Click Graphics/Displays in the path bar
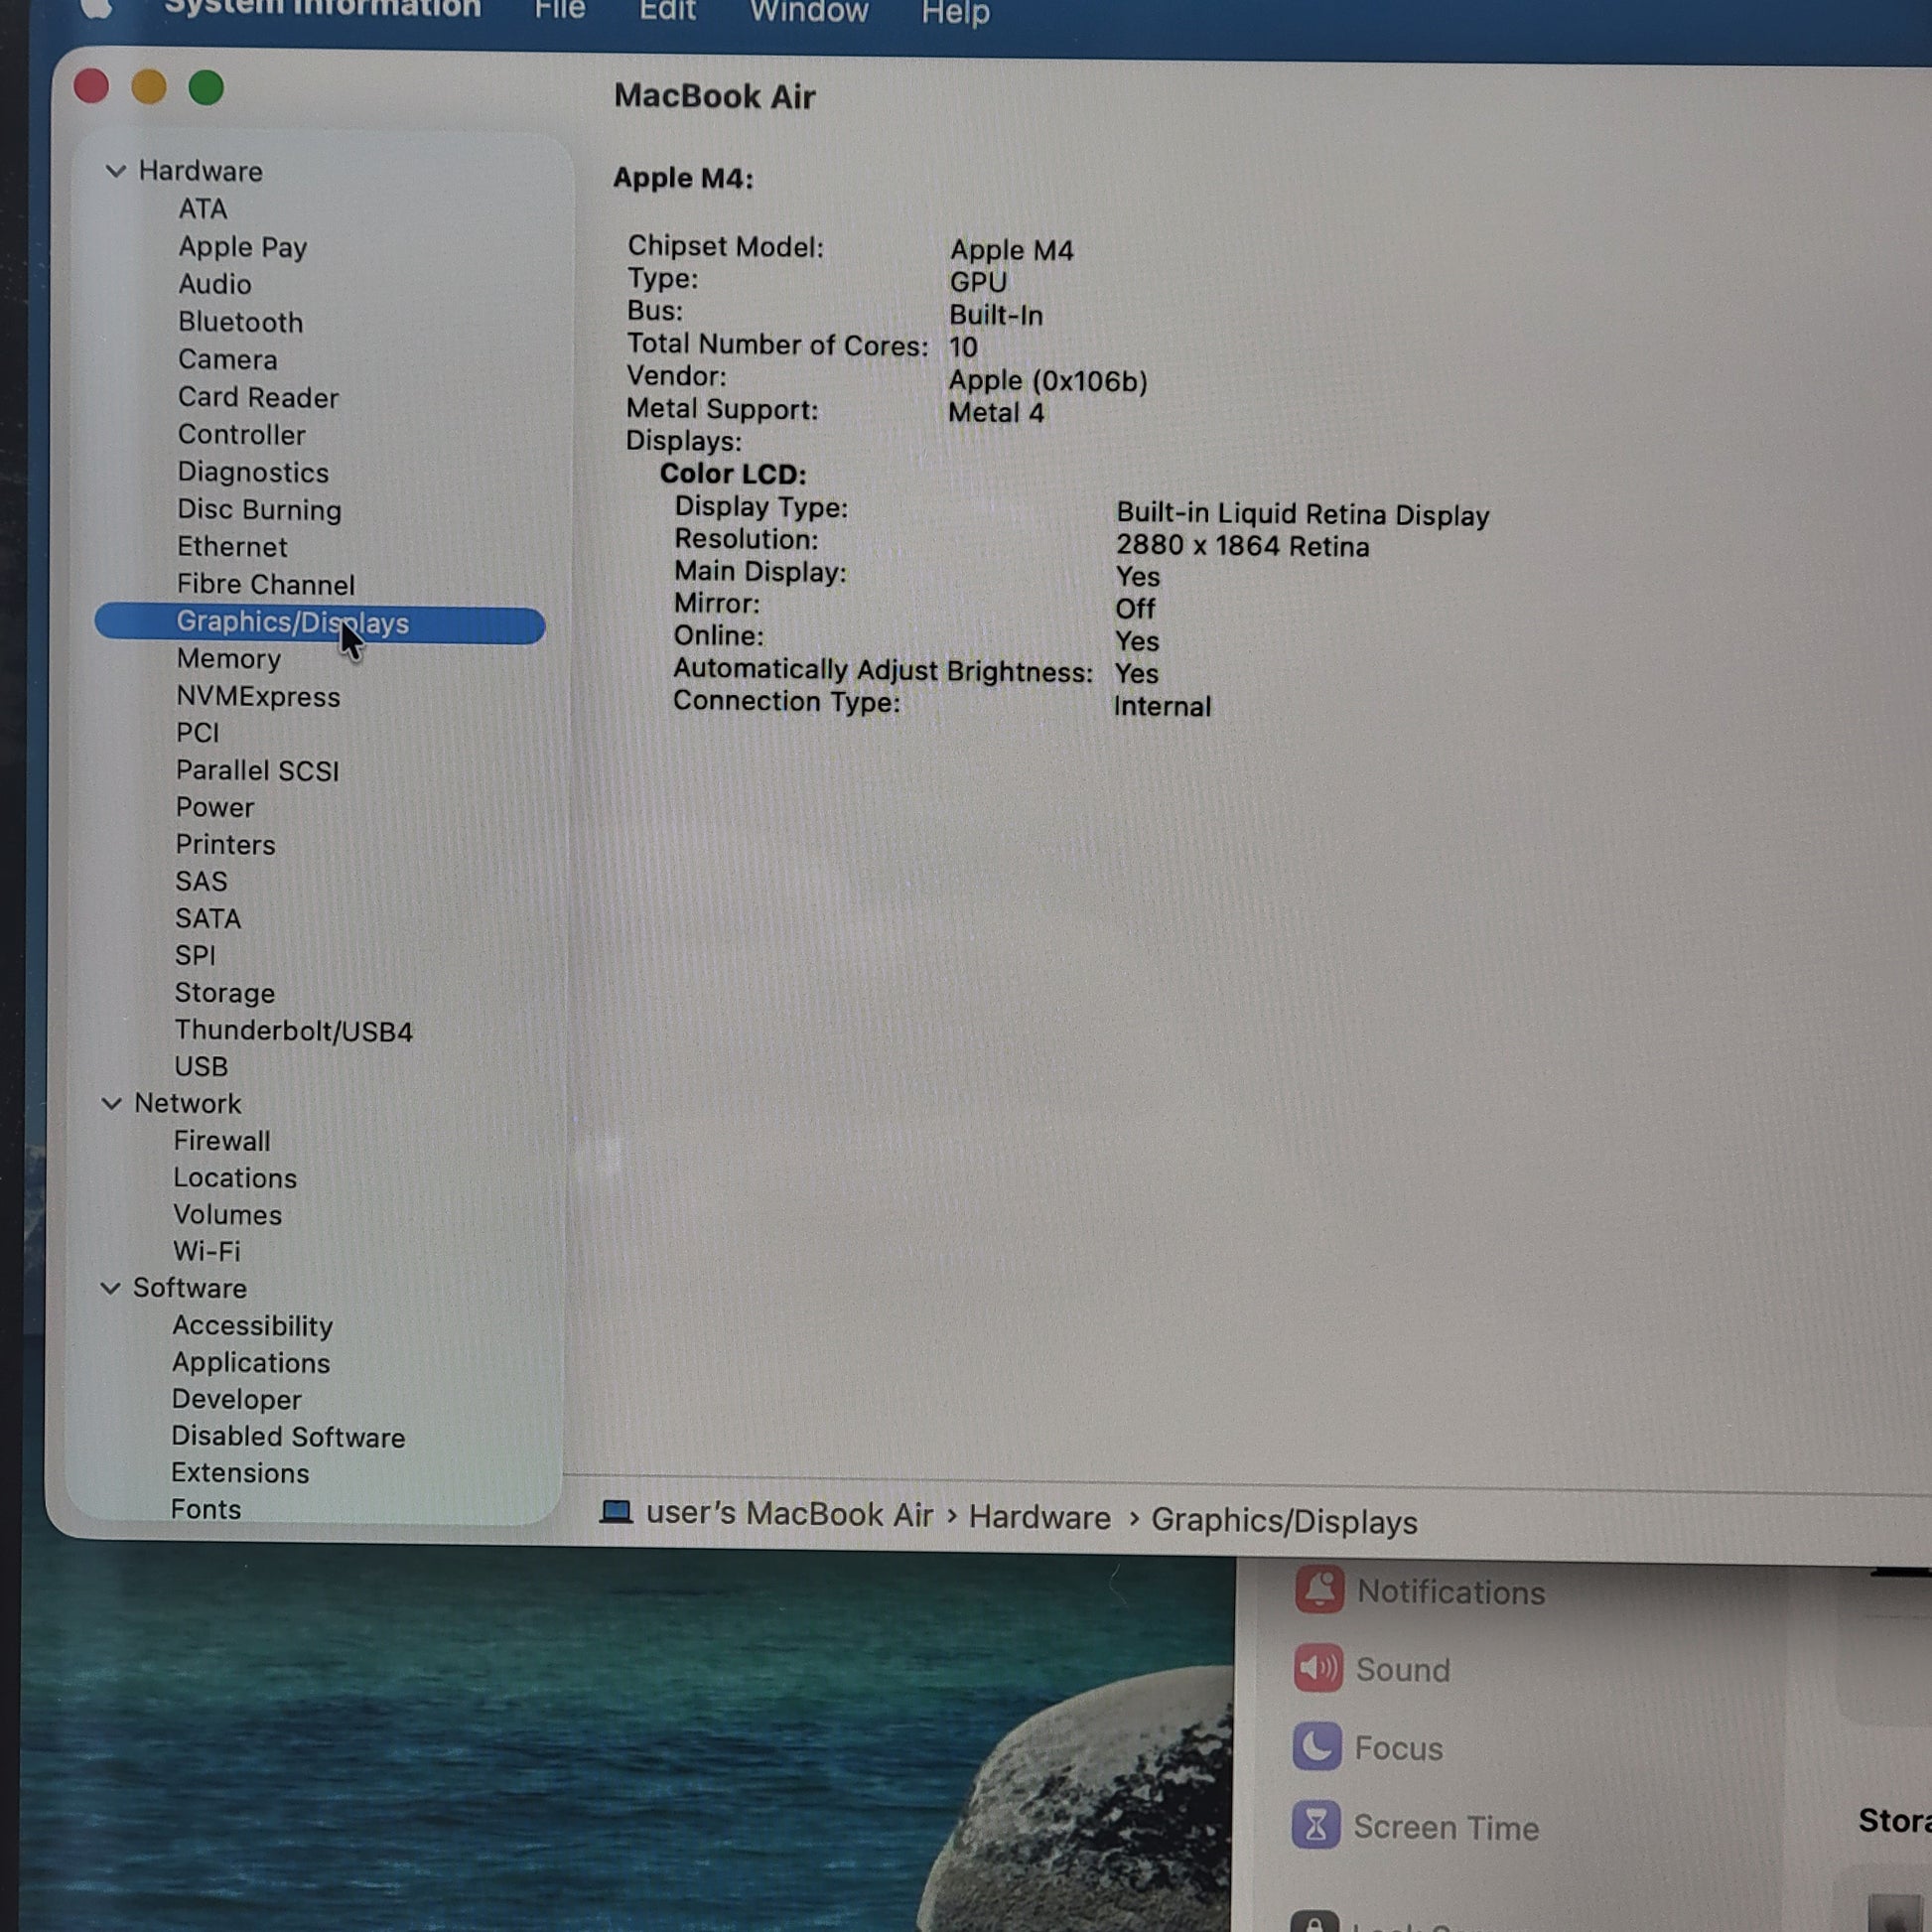This screenshot has width=1932, height=1932. click(1284, 1521)
